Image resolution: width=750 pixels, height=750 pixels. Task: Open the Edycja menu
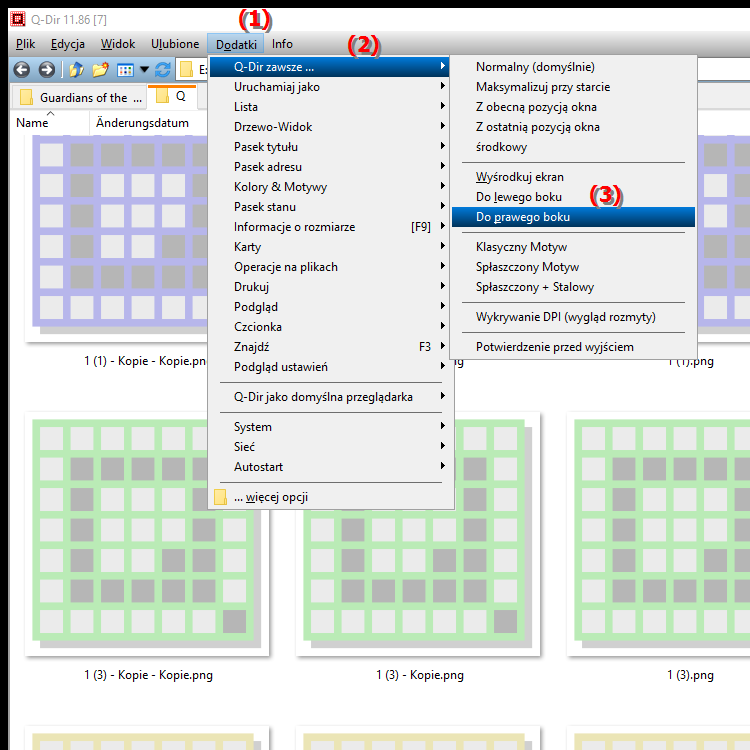(68, 44)
